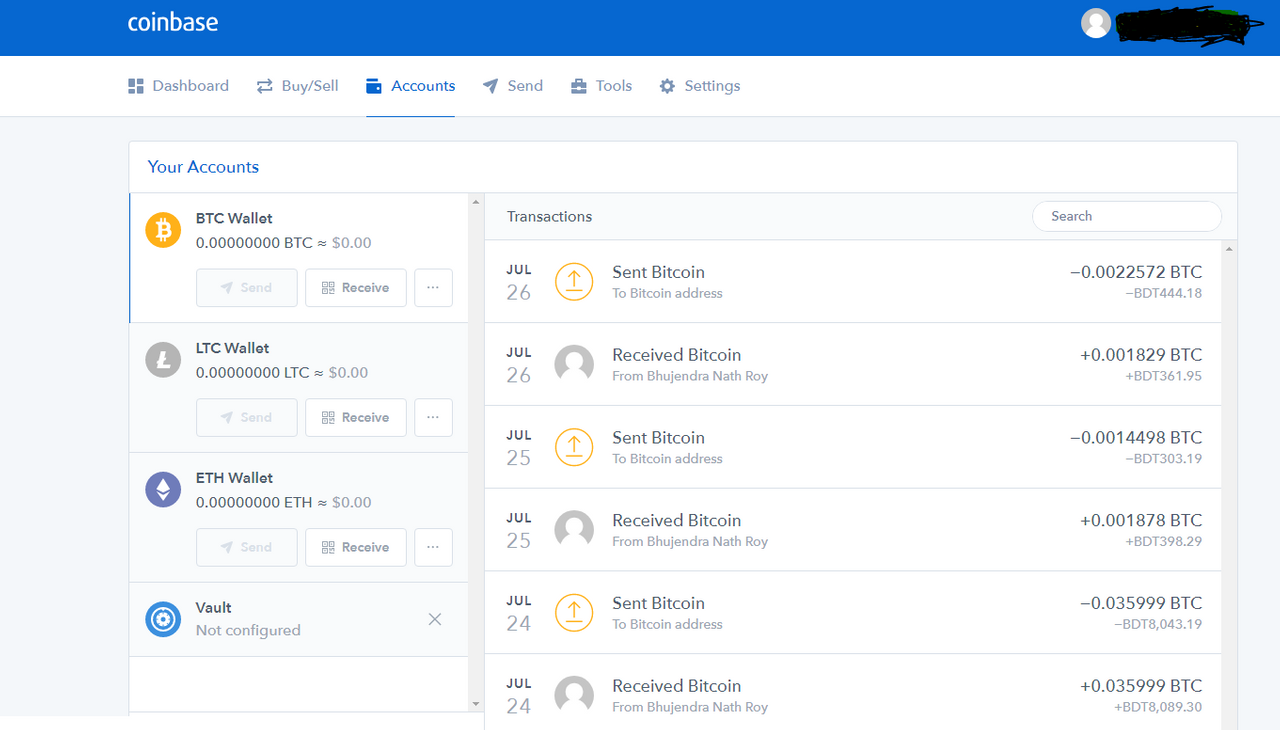This screenshot has height=730, width=1280.
Task: Open the Dashboard tab
Action: 179,86
